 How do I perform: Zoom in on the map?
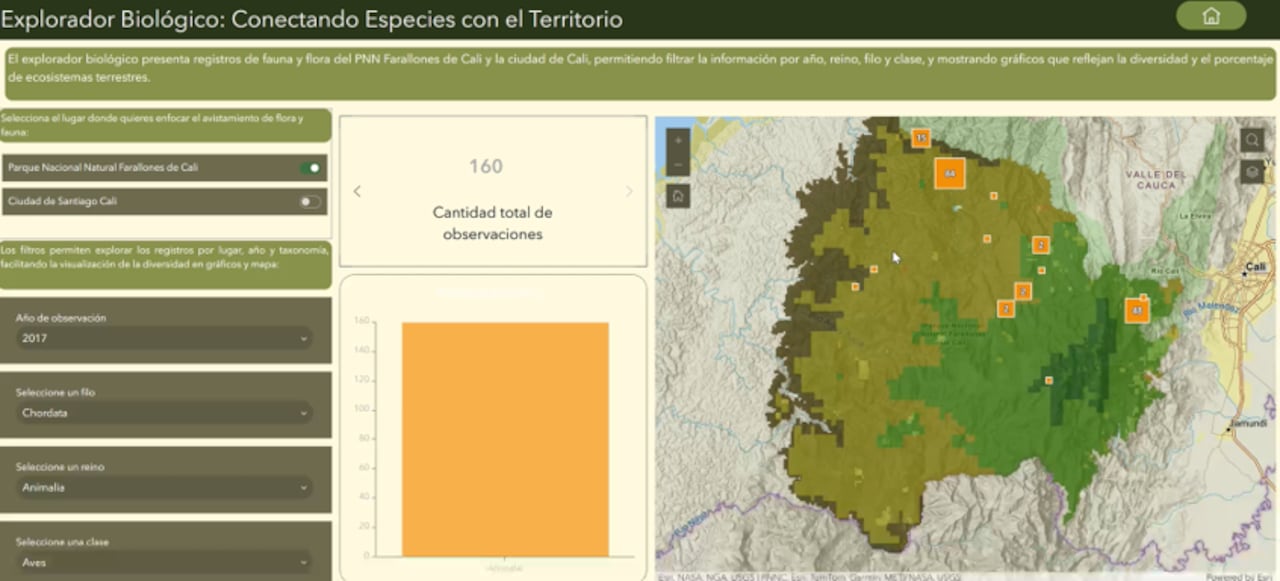tap(678, 140)
